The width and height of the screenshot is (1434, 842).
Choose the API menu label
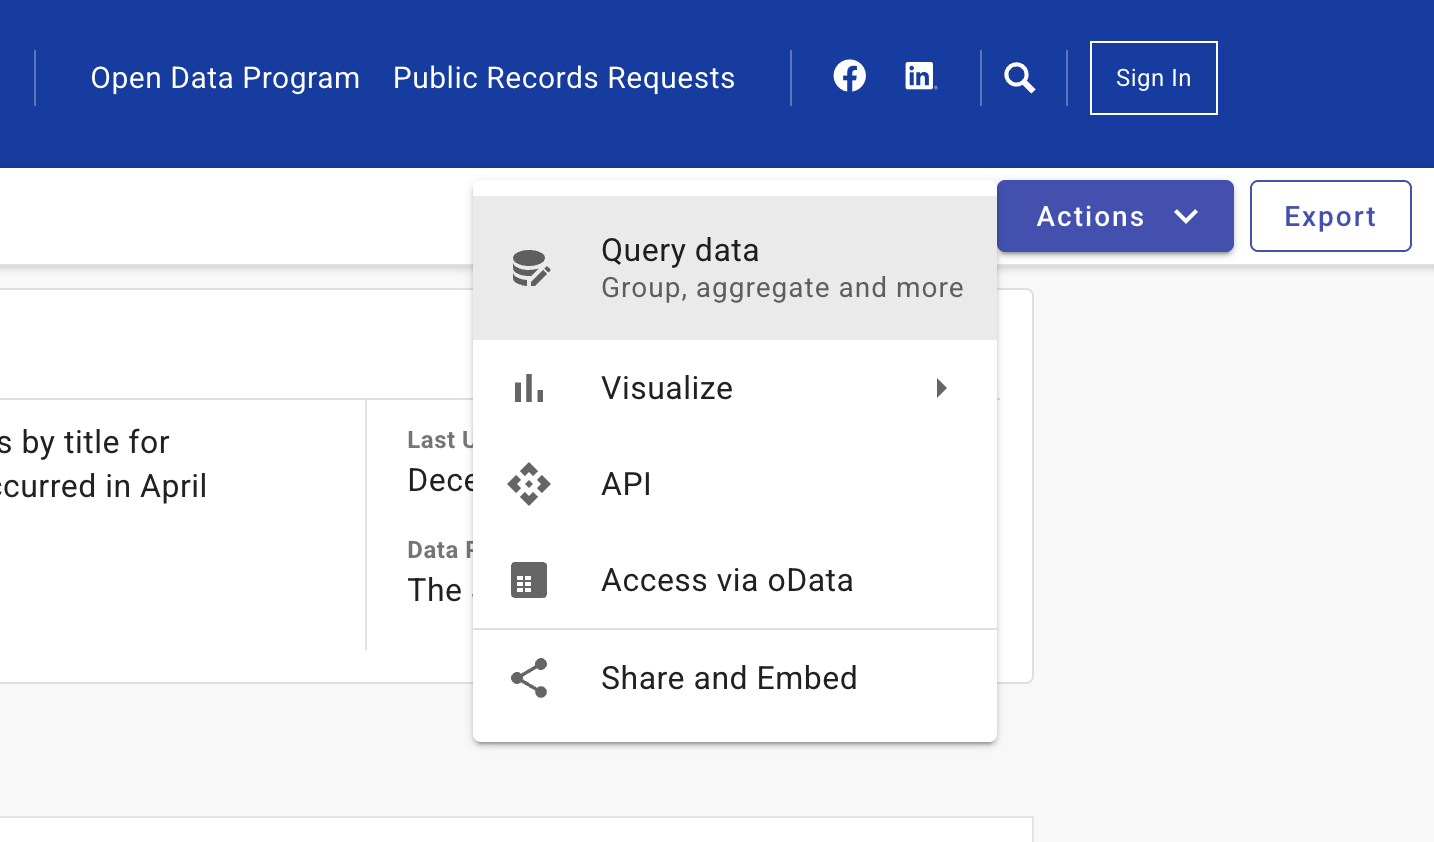click(626, 484)
